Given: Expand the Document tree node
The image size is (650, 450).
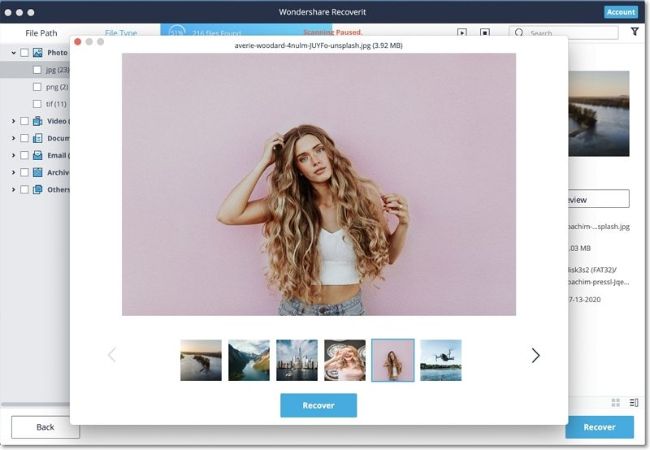Looking at the screenshot, I should click(x=13, y=138).
